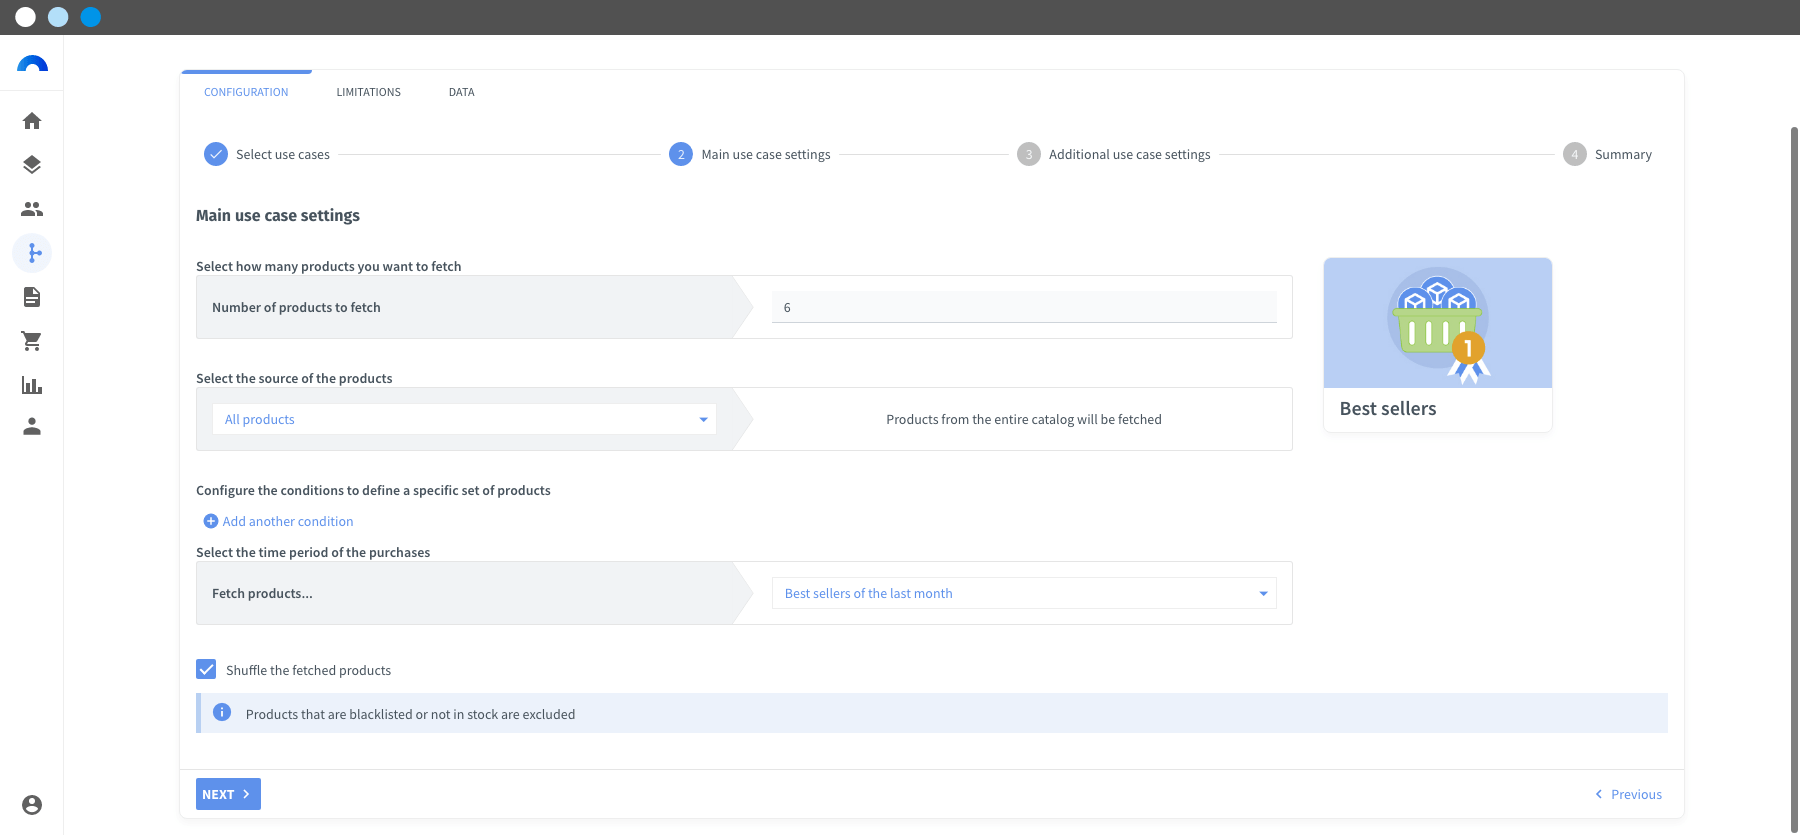1800x835 pixels.
Task: Open the account circle icon at bottom
Action: pos(32,805)
